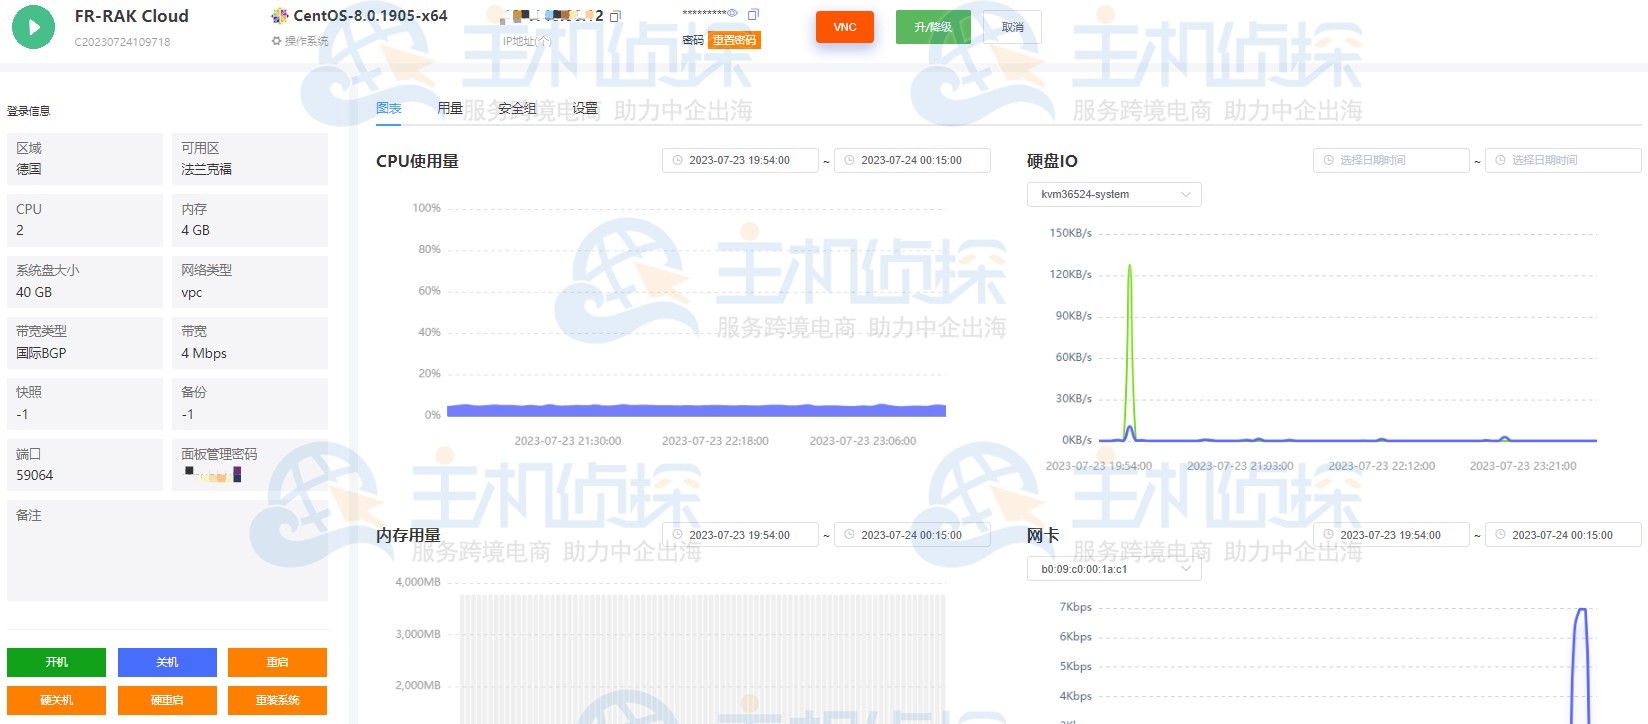Screen dimensions: 1648x724
Task: Click the 硬关机 hard shutdown button
Action: pyautogui.click(x=56, y=700)
